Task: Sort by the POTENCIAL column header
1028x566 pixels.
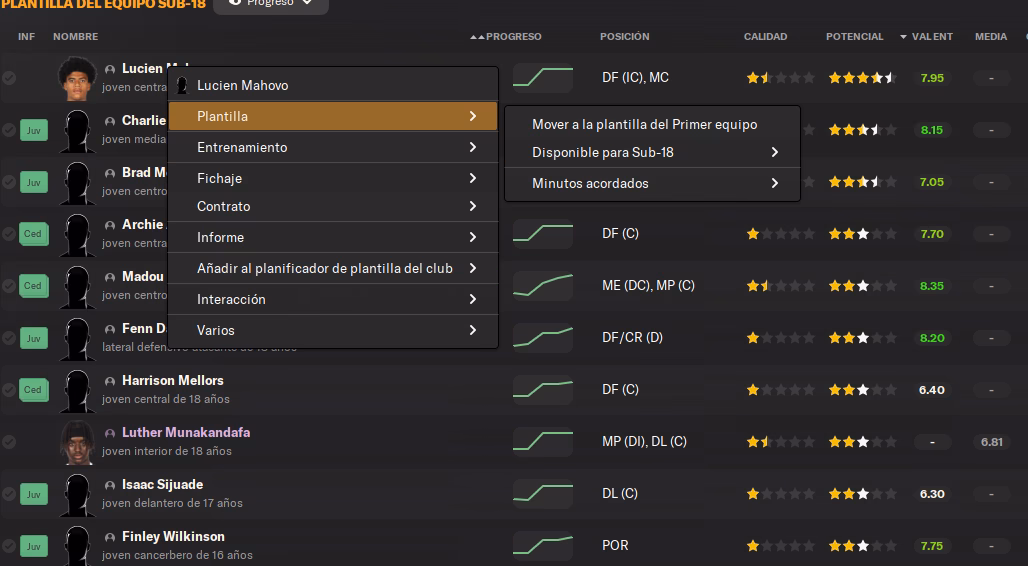Action: 854,37
